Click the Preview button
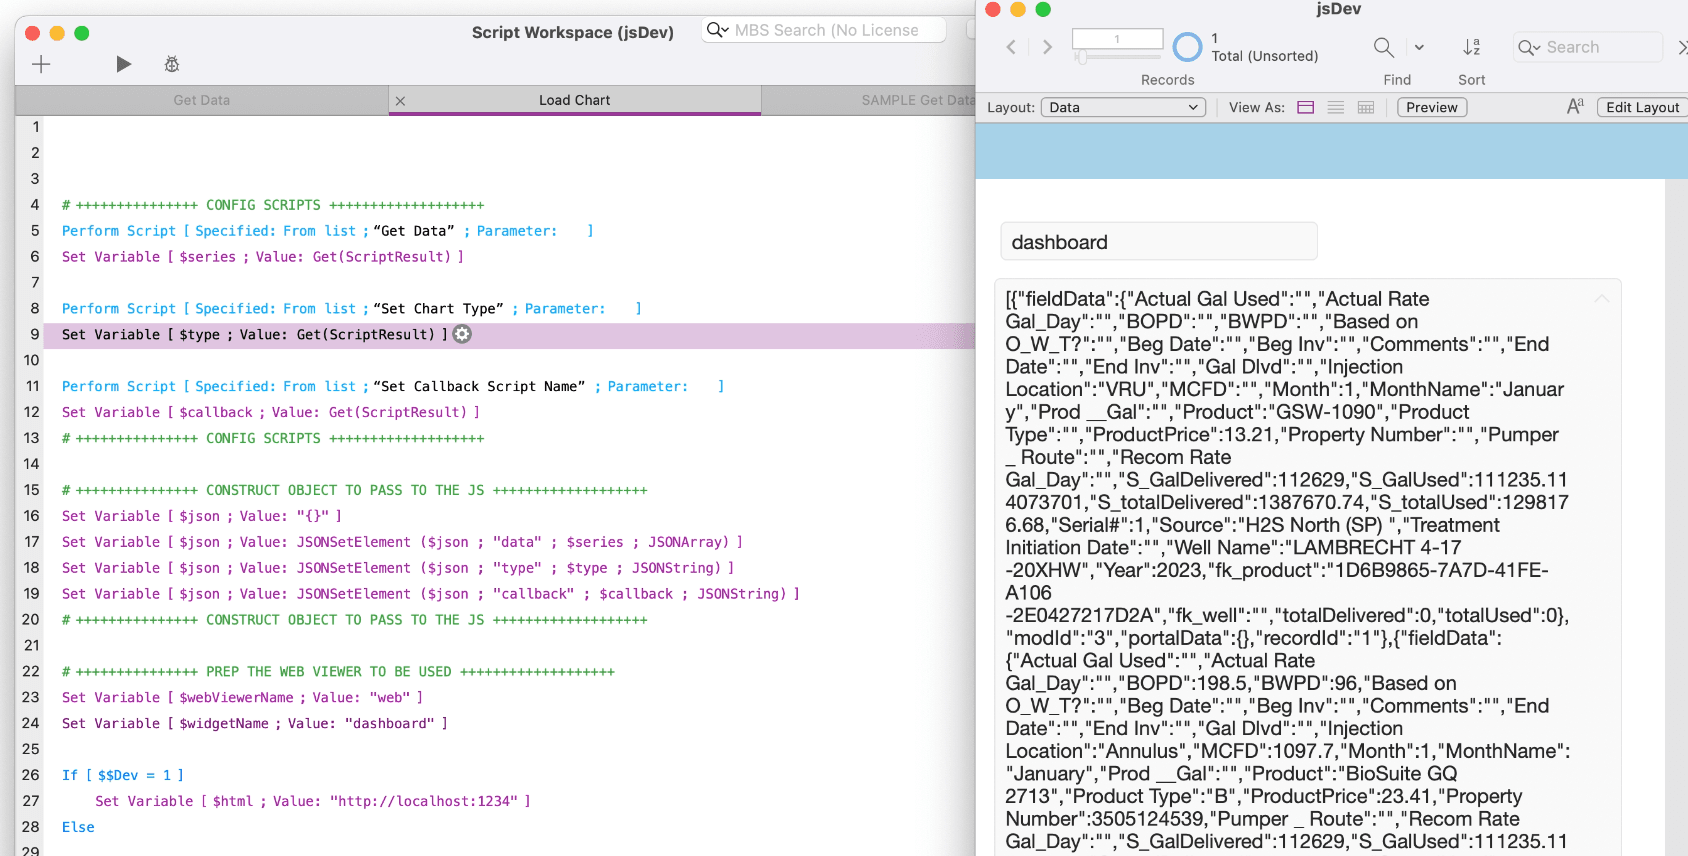 point(1431,107)
